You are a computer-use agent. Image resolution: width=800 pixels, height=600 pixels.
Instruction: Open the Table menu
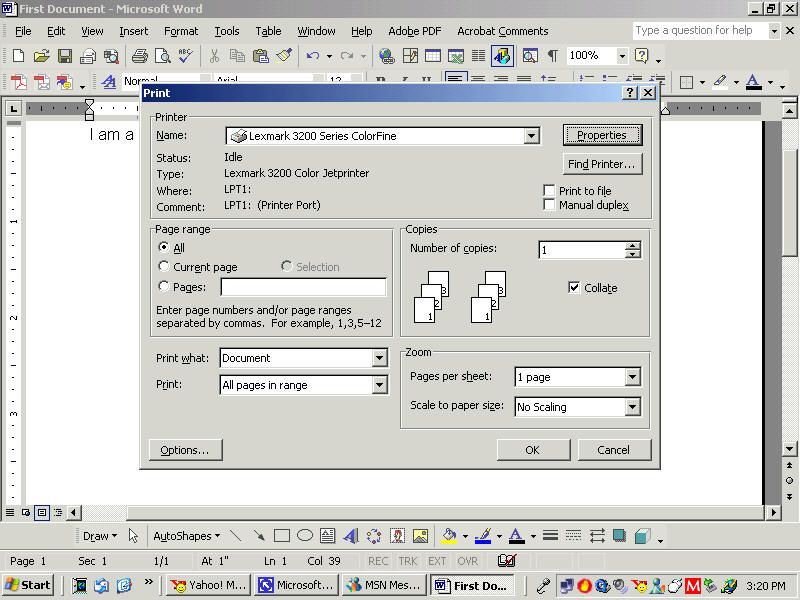[x=268, y=31]
